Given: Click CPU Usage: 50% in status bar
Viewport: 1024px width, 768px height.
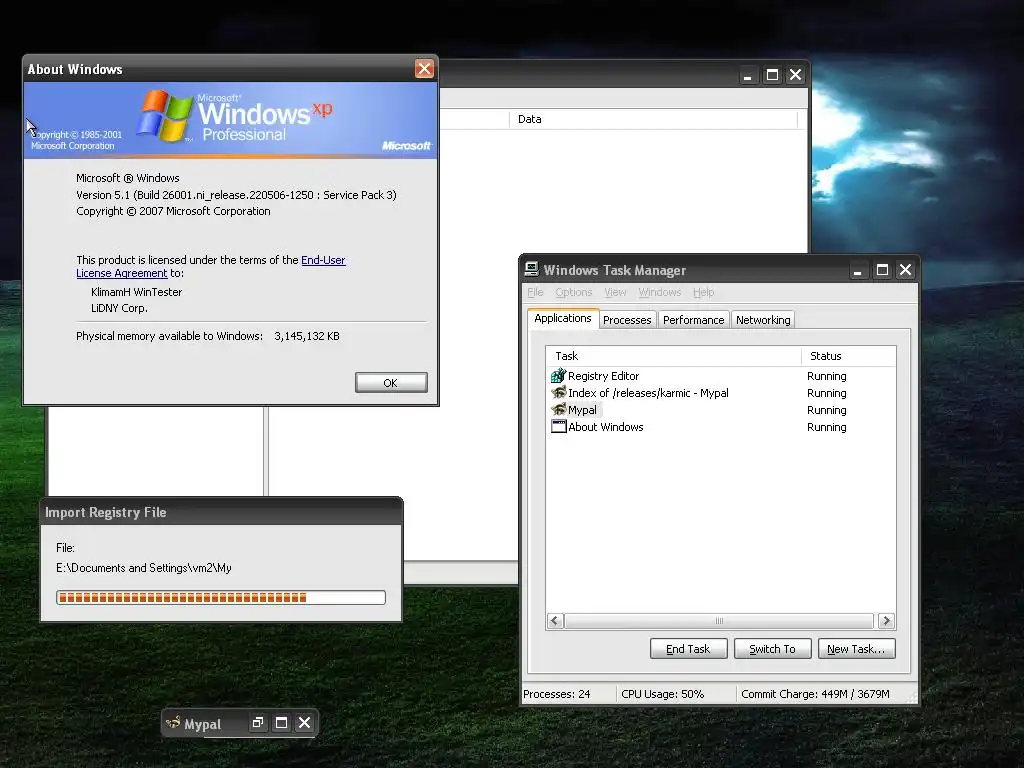Looking at the screenshot, I should 662,694.
